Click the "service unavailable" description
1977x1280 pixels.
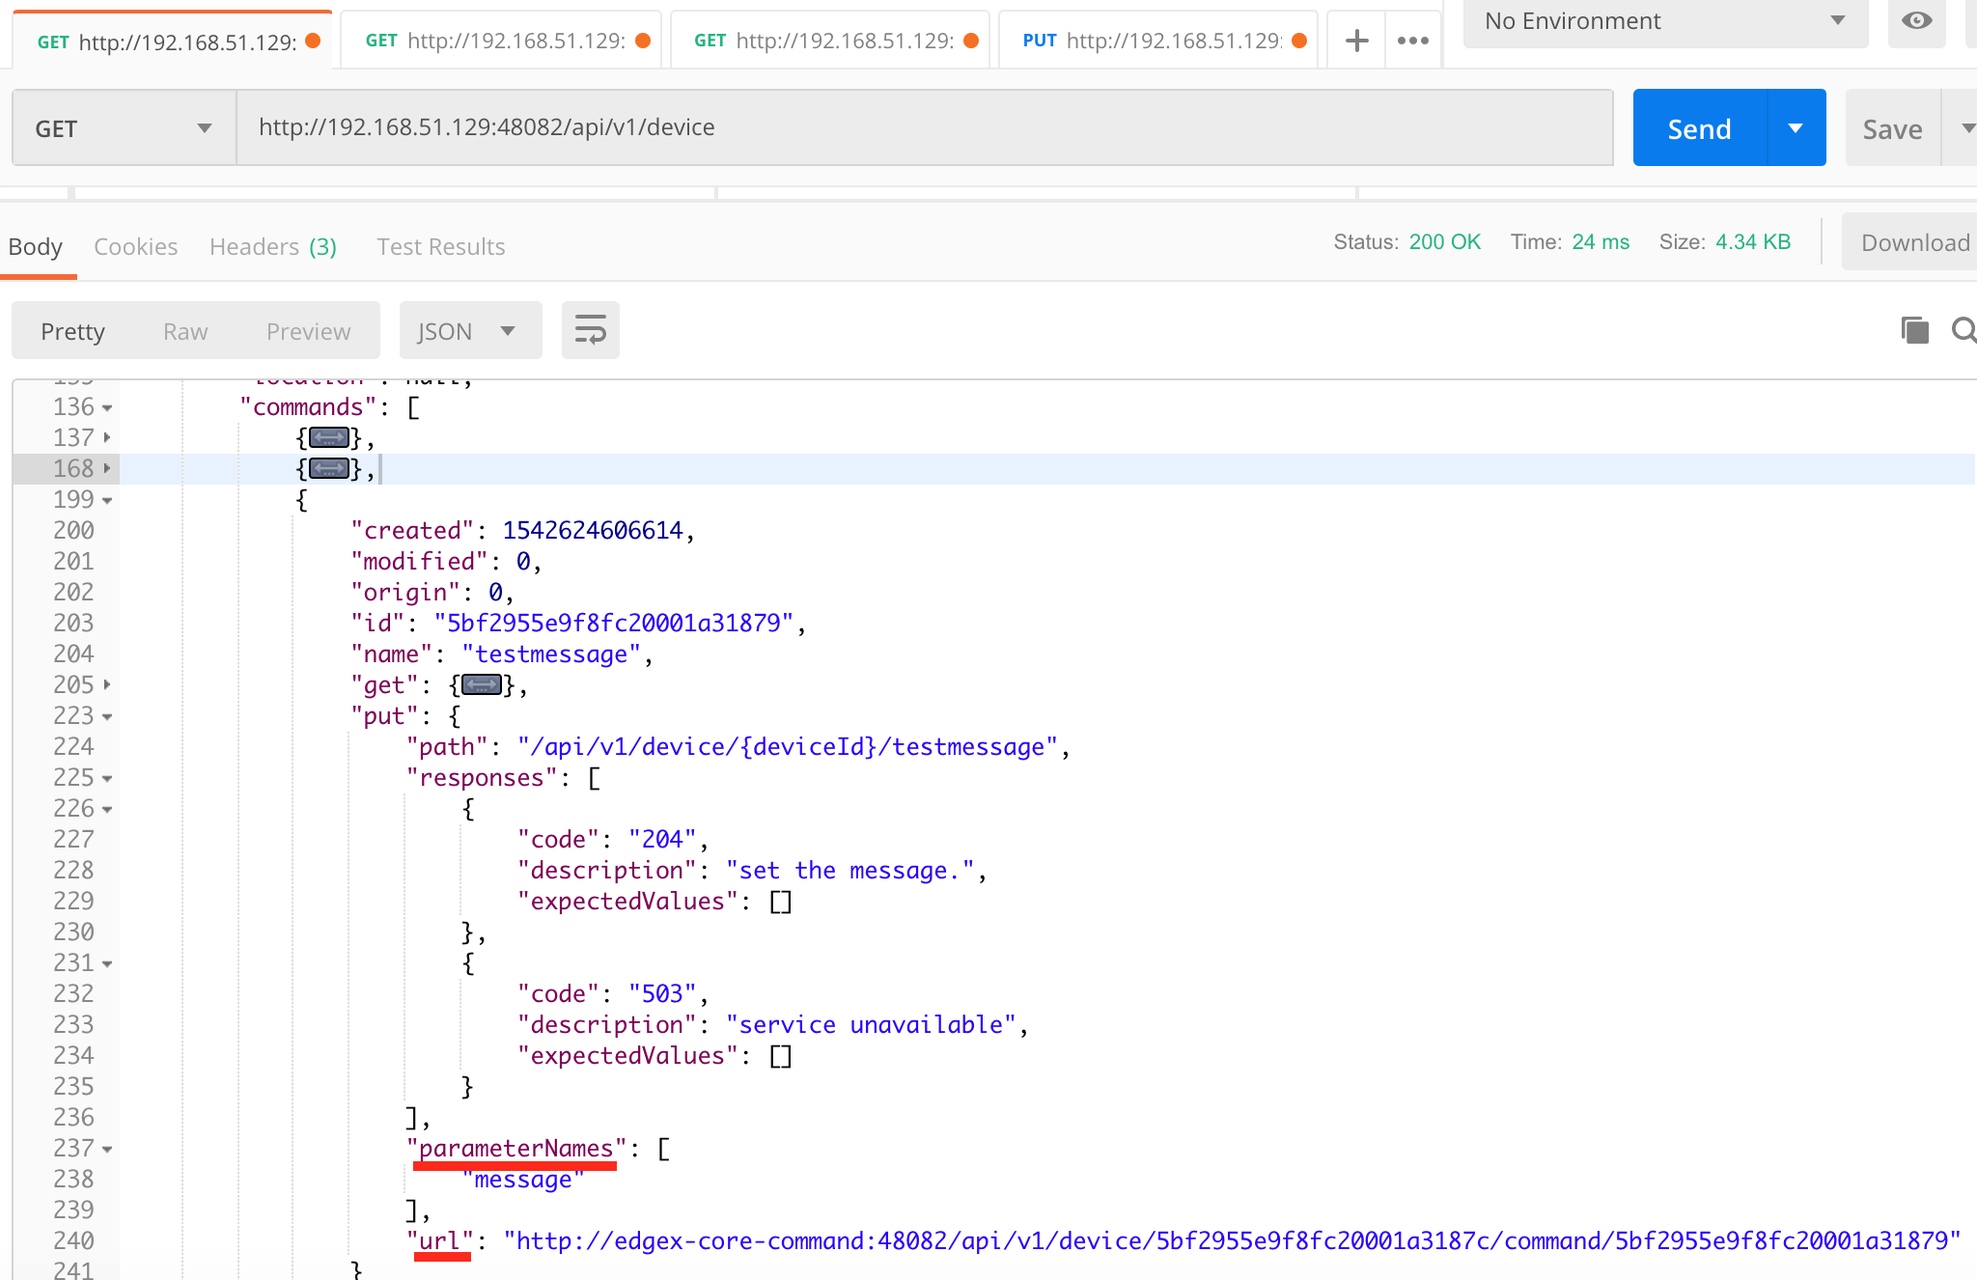click(871, 1025)
